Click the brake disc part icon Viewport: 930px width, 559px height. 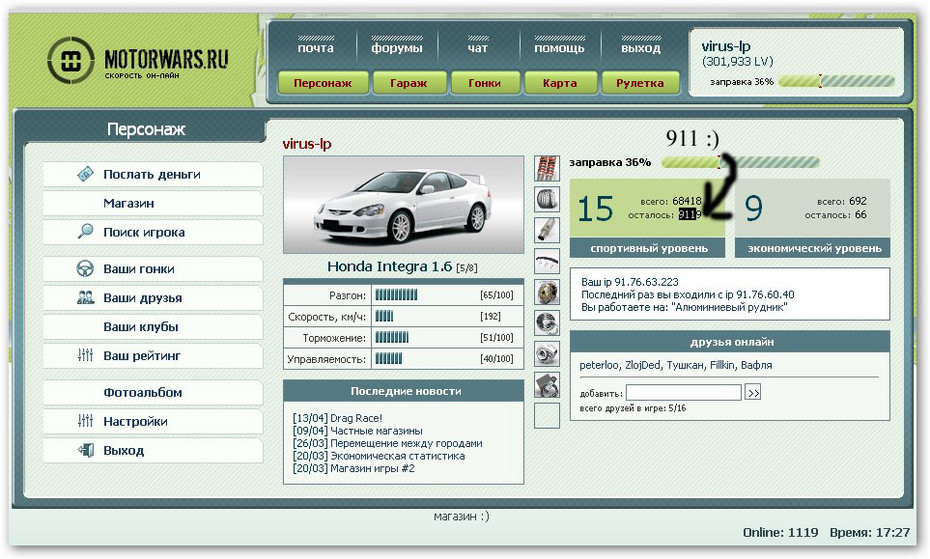547,322
